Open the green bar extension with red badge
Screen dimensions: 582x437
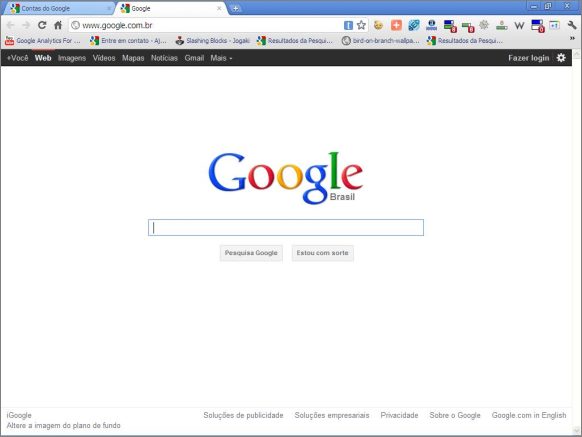468,27
